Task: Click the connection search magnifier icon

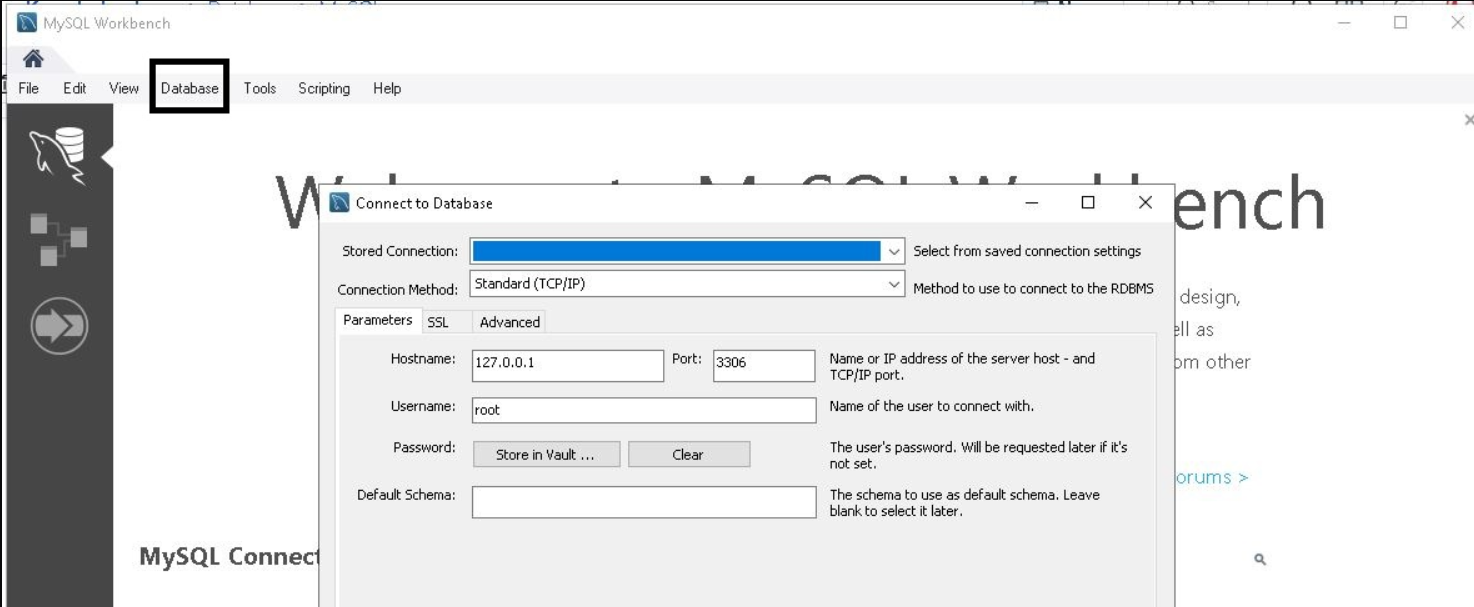Action: (1260, 559)
